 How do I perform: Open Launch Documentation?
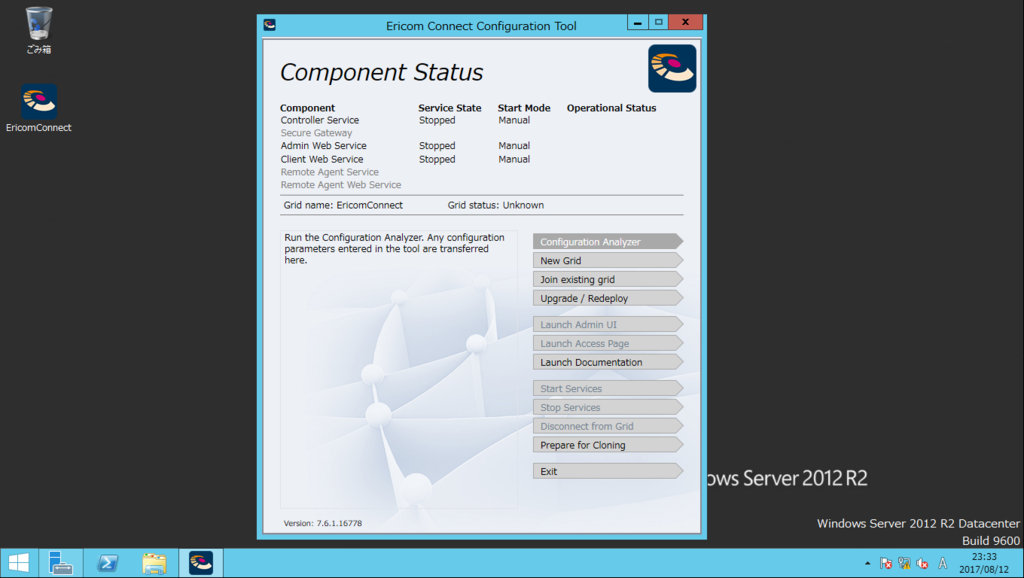(x=608, y=362)
